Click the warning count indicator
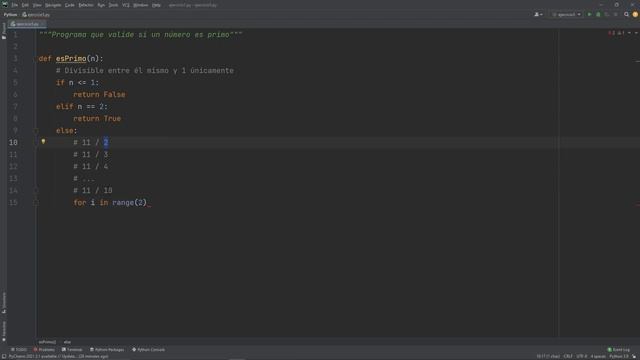 [620, 33]
